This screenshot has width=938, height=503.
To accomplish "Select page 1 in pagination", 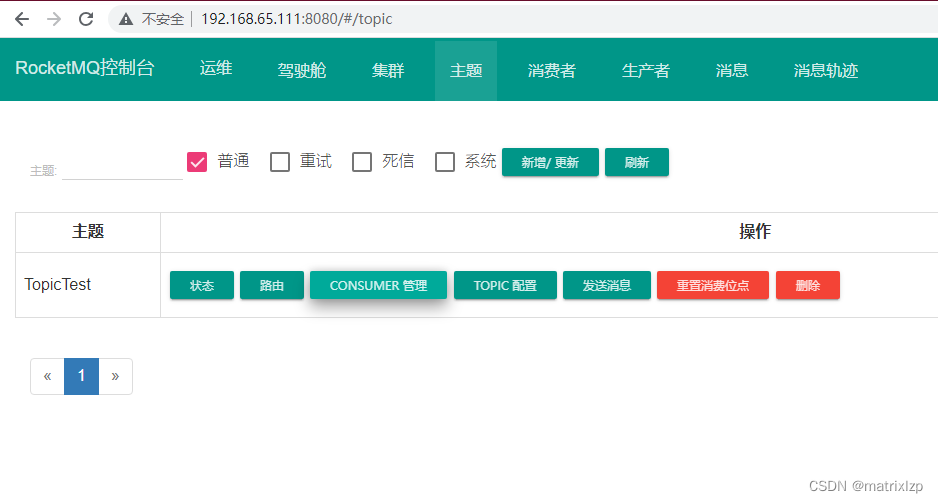I will point(81,376).
